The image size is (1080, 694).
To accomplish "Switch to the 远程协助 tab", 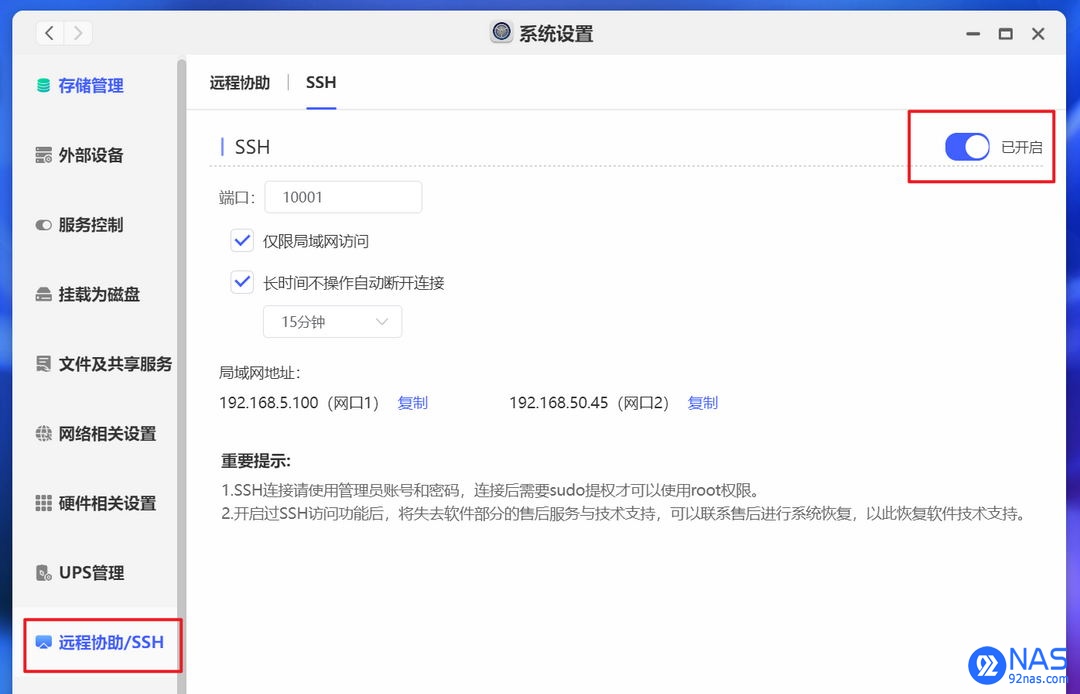I will (240, 83).
